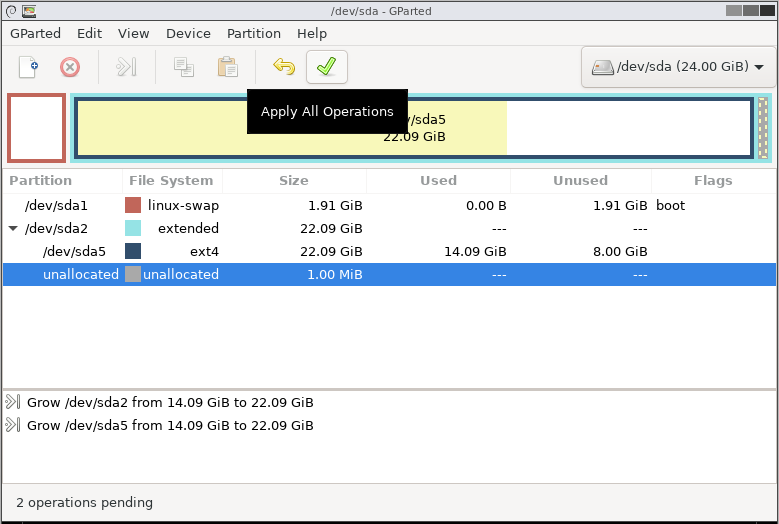Viewport: 779px width, 524px height.
Task: Click the red sda1 block in disk map
Action: [x=37, y=128]
